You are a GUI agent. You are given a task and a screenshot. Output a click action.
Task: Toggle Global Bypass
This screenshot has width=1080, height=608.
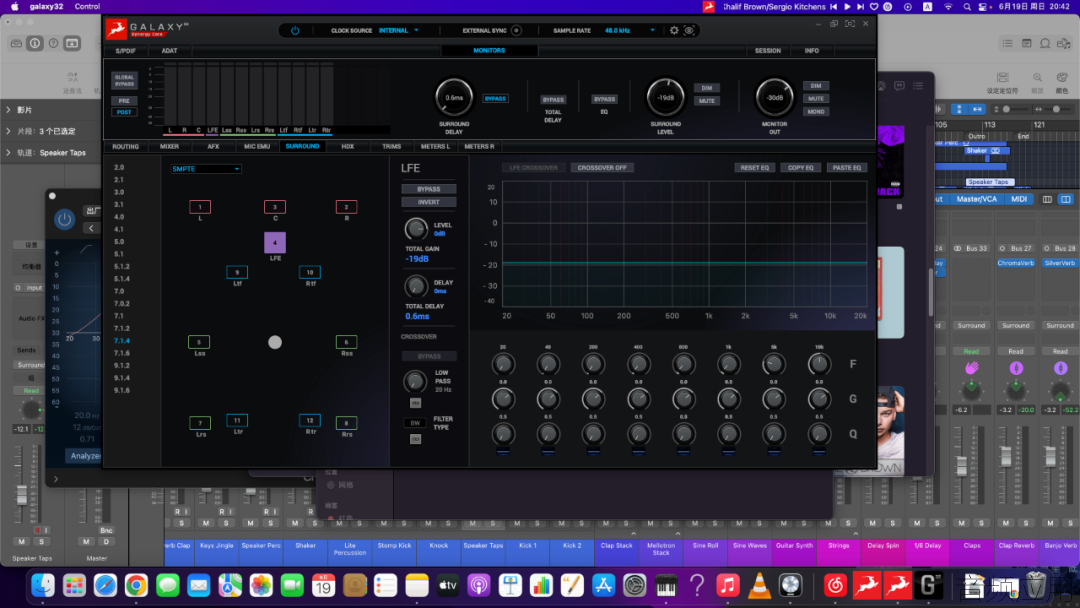[125, 81]
